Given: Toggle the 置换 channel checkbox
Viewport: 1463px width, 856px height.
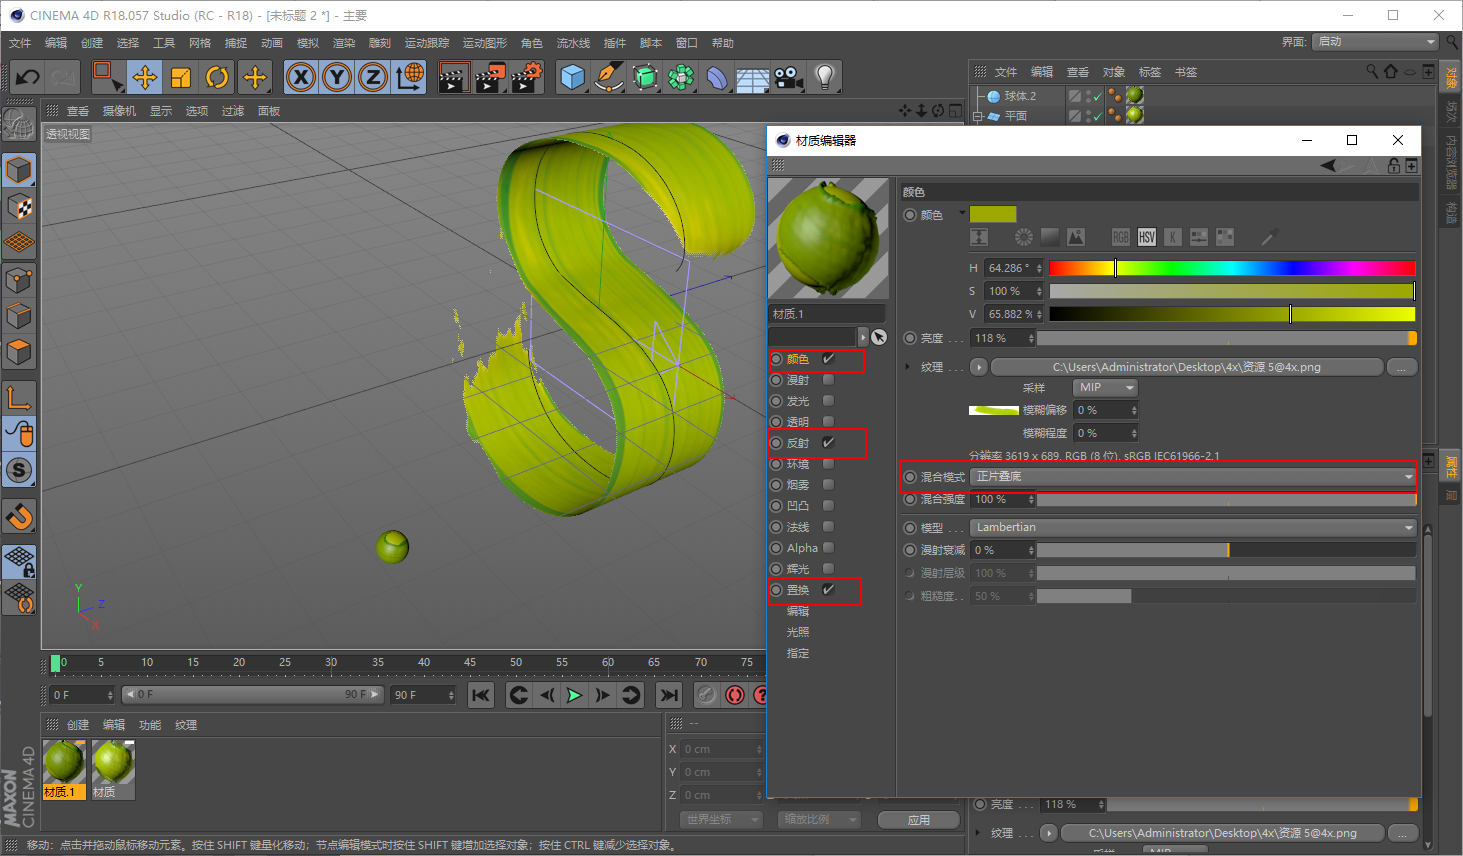Looking at the screenshot, I should [x=828, y=590].
